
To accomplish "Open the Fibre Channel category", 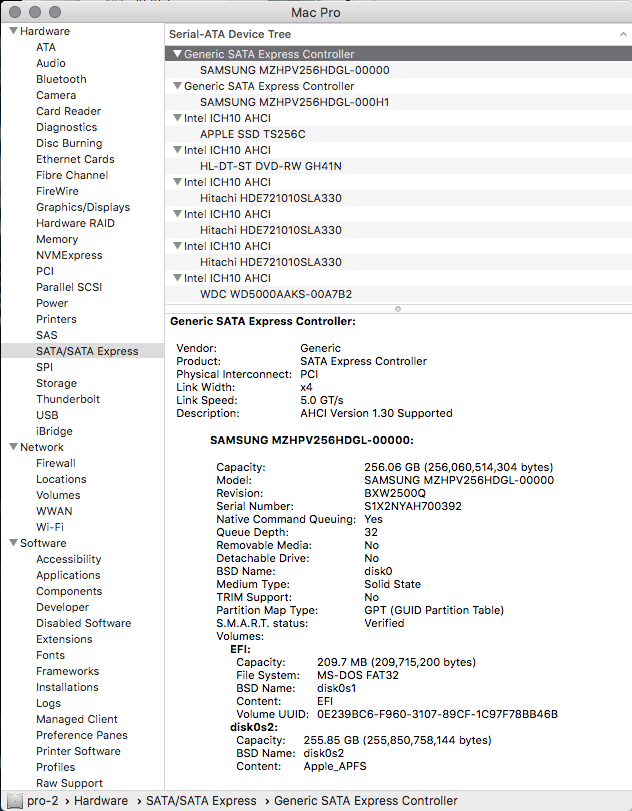I will click(72, 175).
